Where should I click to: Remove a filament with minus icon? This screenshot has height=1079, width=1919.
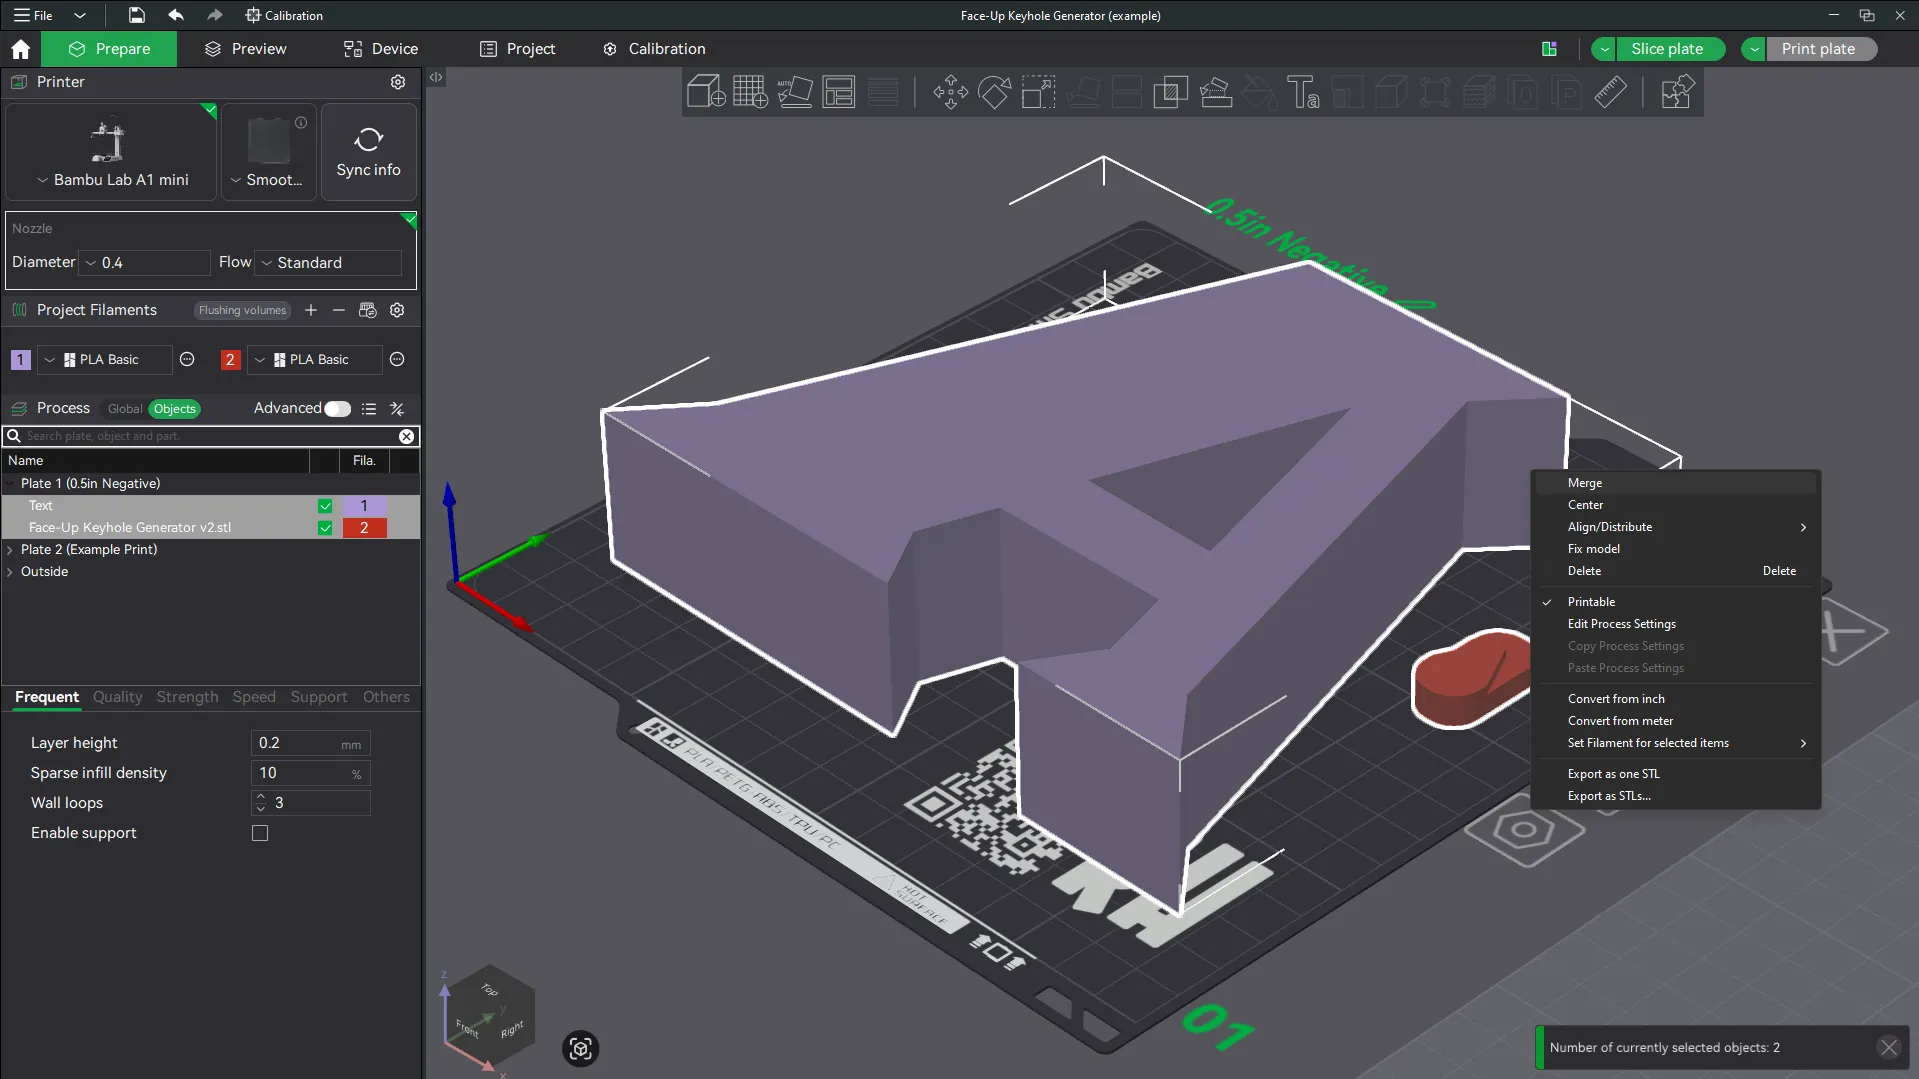pos(339,310)
